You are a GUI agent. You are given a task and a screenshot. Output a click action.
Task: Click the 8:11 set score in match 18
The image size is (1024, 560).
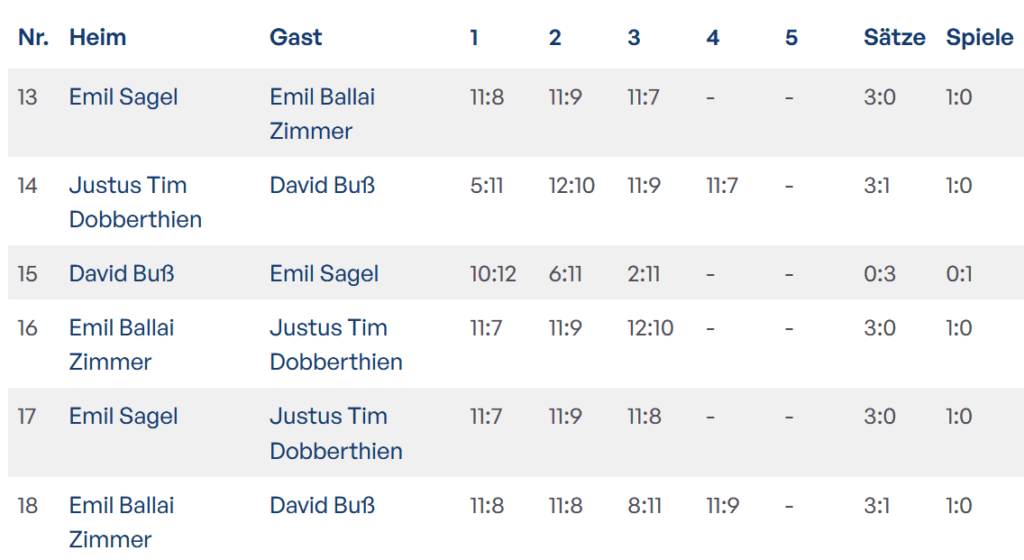click(x=644, y=506)
